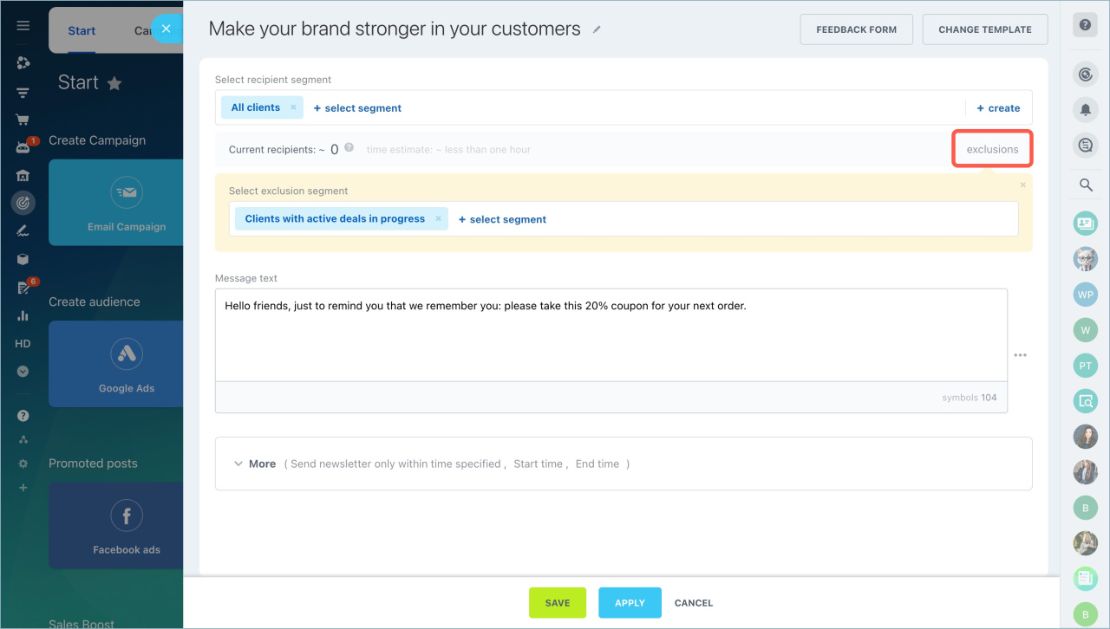Viewport: 1110px width, 629px height.
Task: Click the shopping cart icon in left sidebar
Action: (x=23, y=120)
